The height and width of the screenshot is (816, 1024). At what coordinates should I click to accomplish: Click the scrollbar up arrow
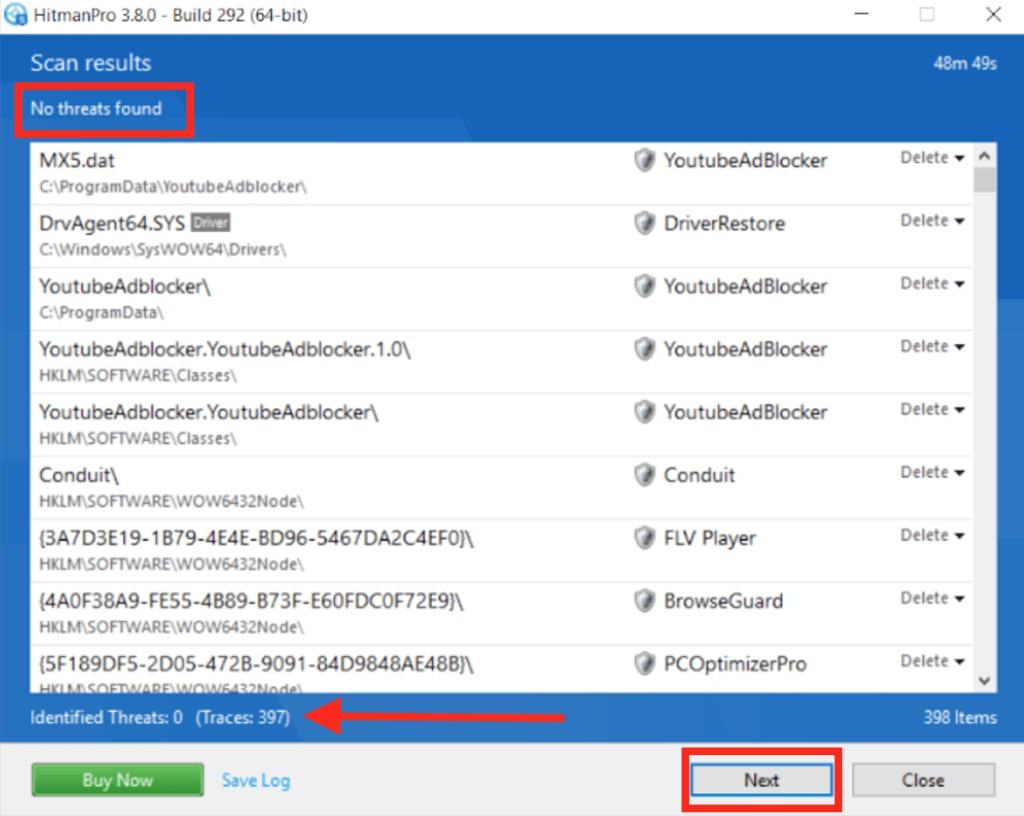click(984, 156)
